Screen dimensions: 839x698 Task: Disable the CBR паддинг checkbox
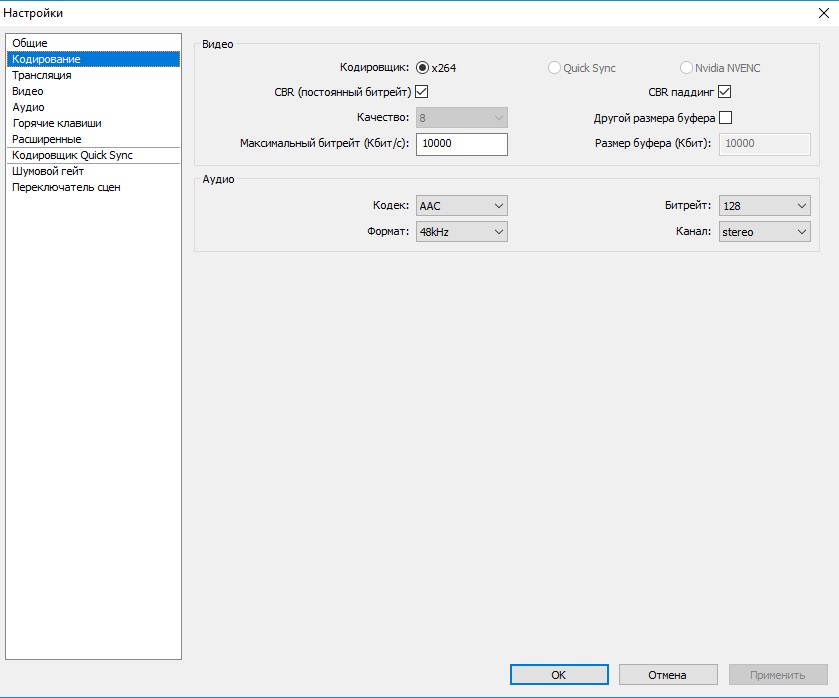(x=725, y=92)
